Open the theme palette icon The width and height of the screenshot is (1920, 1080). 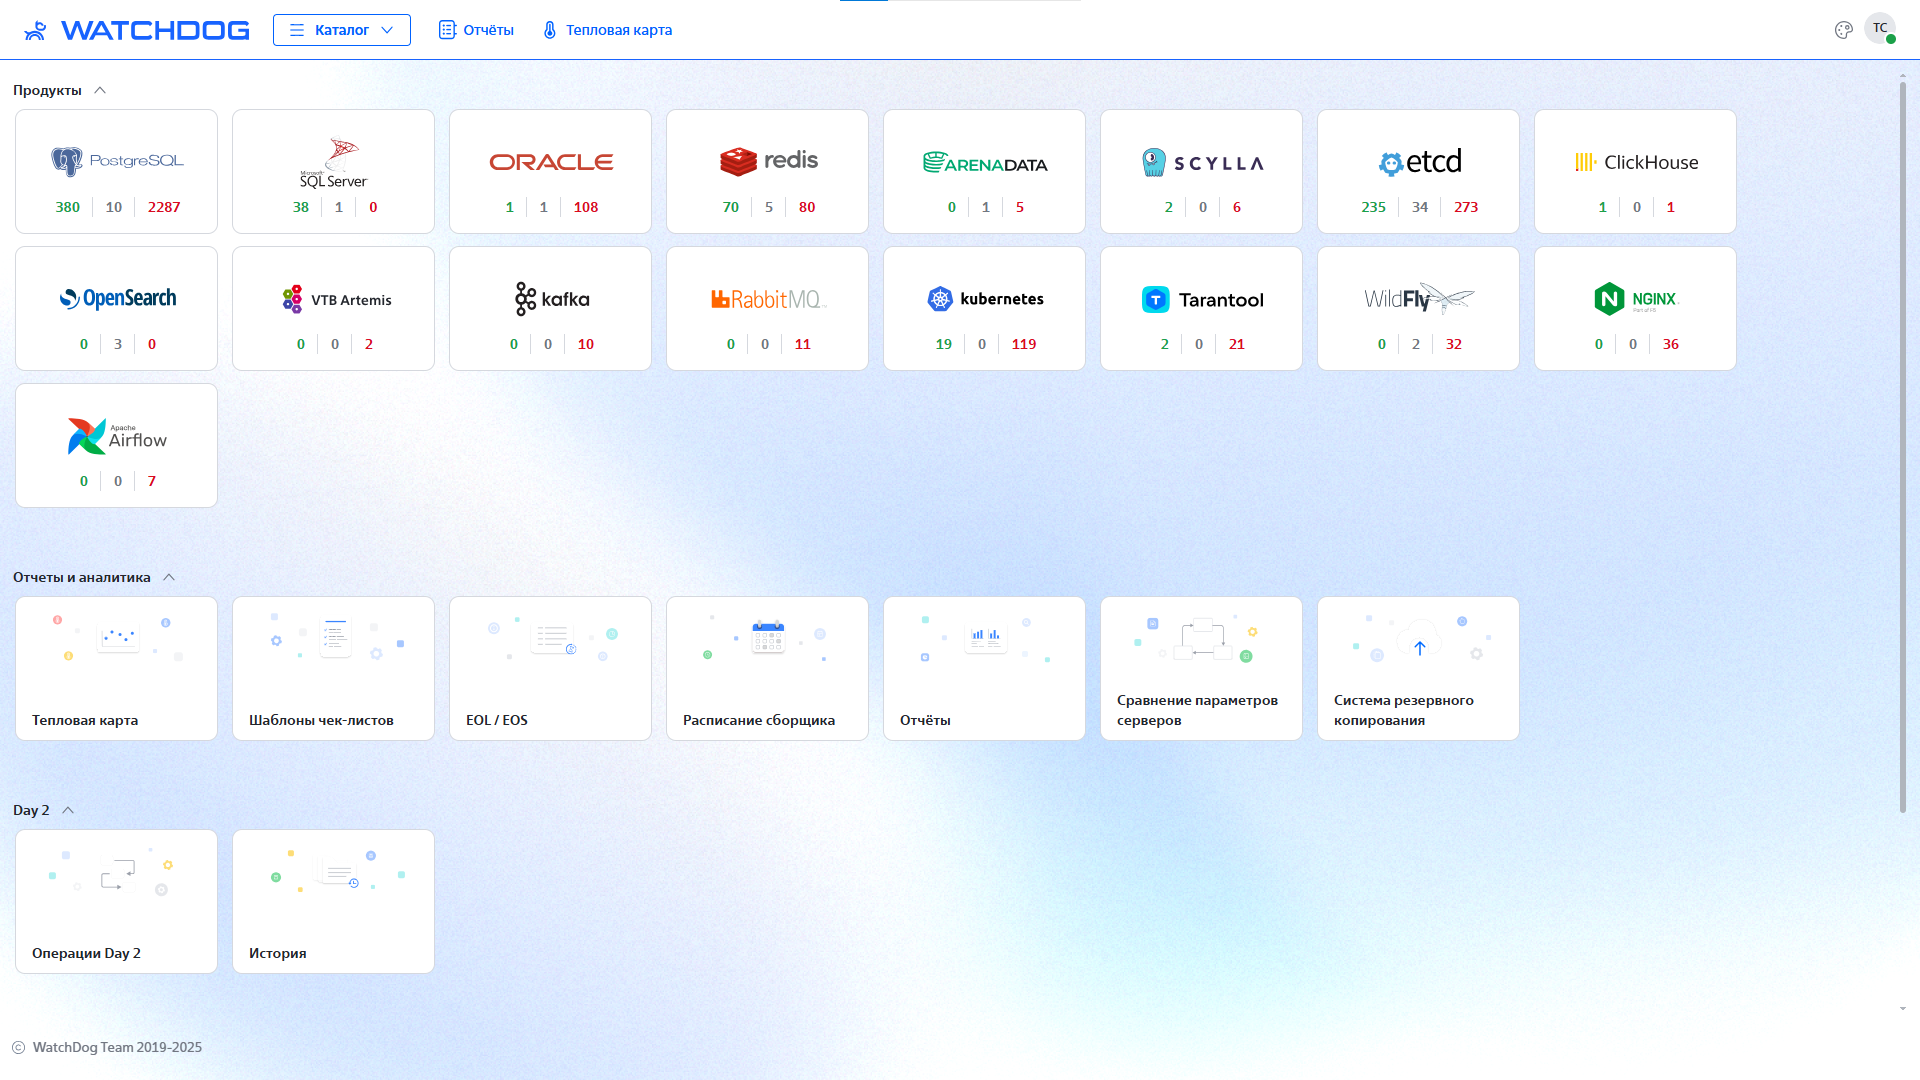pyautogui.click(x=1843, y=30)
